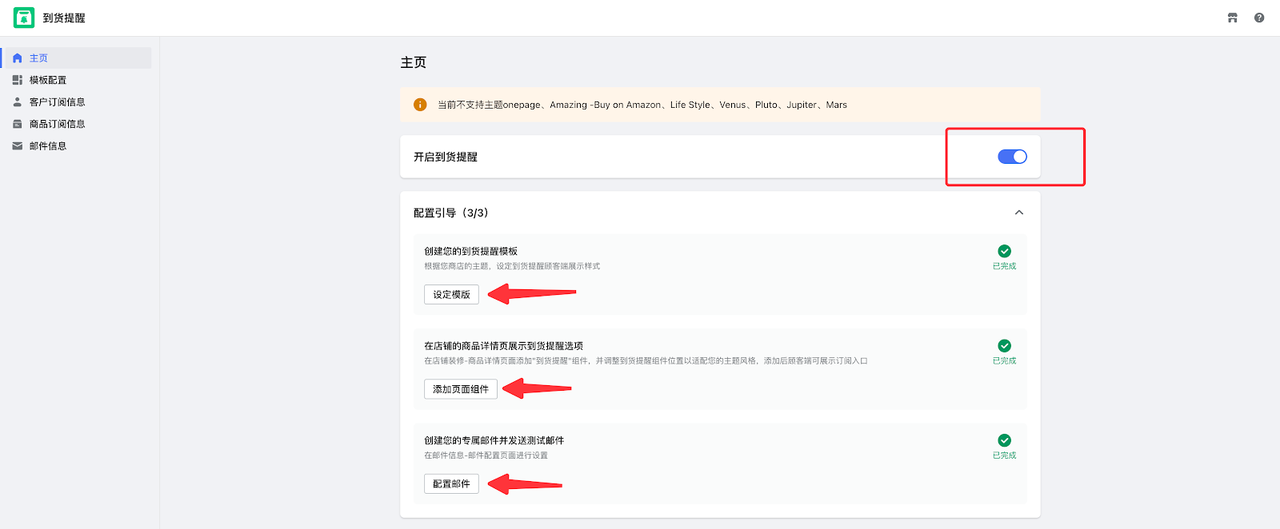Viewport: 1280px width, 529px height.
Task: Open the store icon in top bar
Action: (1233, 18)
